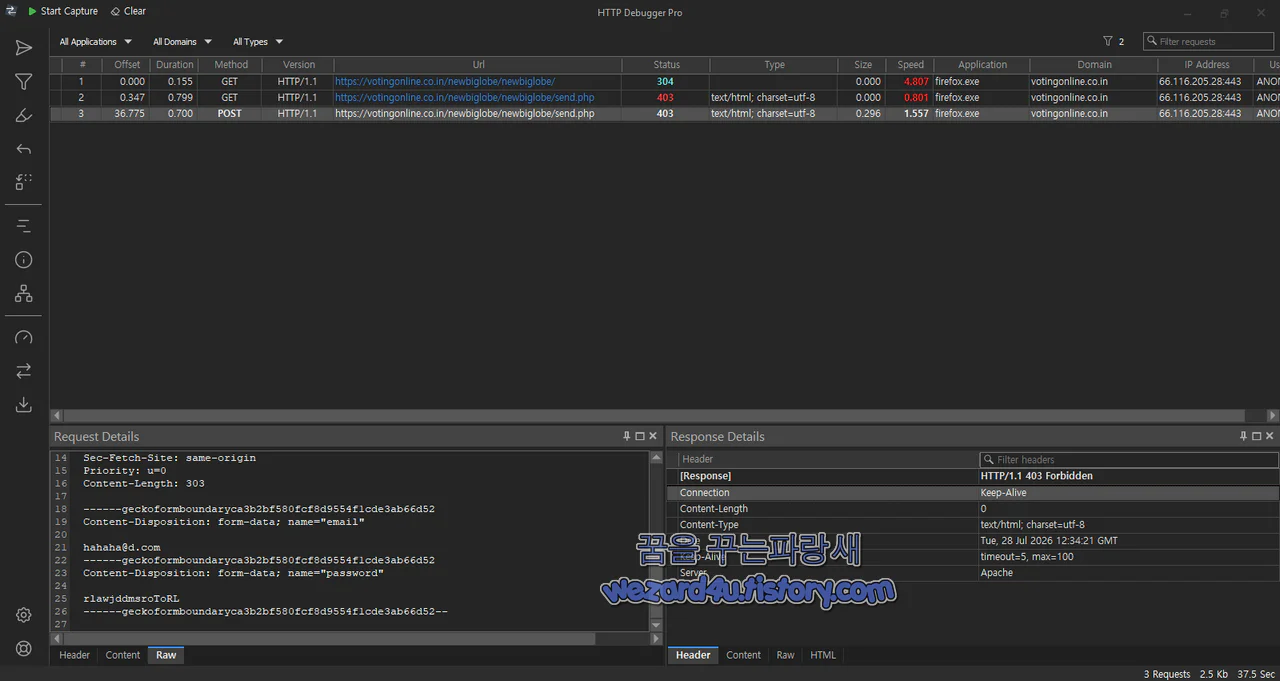Sort by the Status column header
Viewport: 1280px width, 681px height.
pos(666,65)
